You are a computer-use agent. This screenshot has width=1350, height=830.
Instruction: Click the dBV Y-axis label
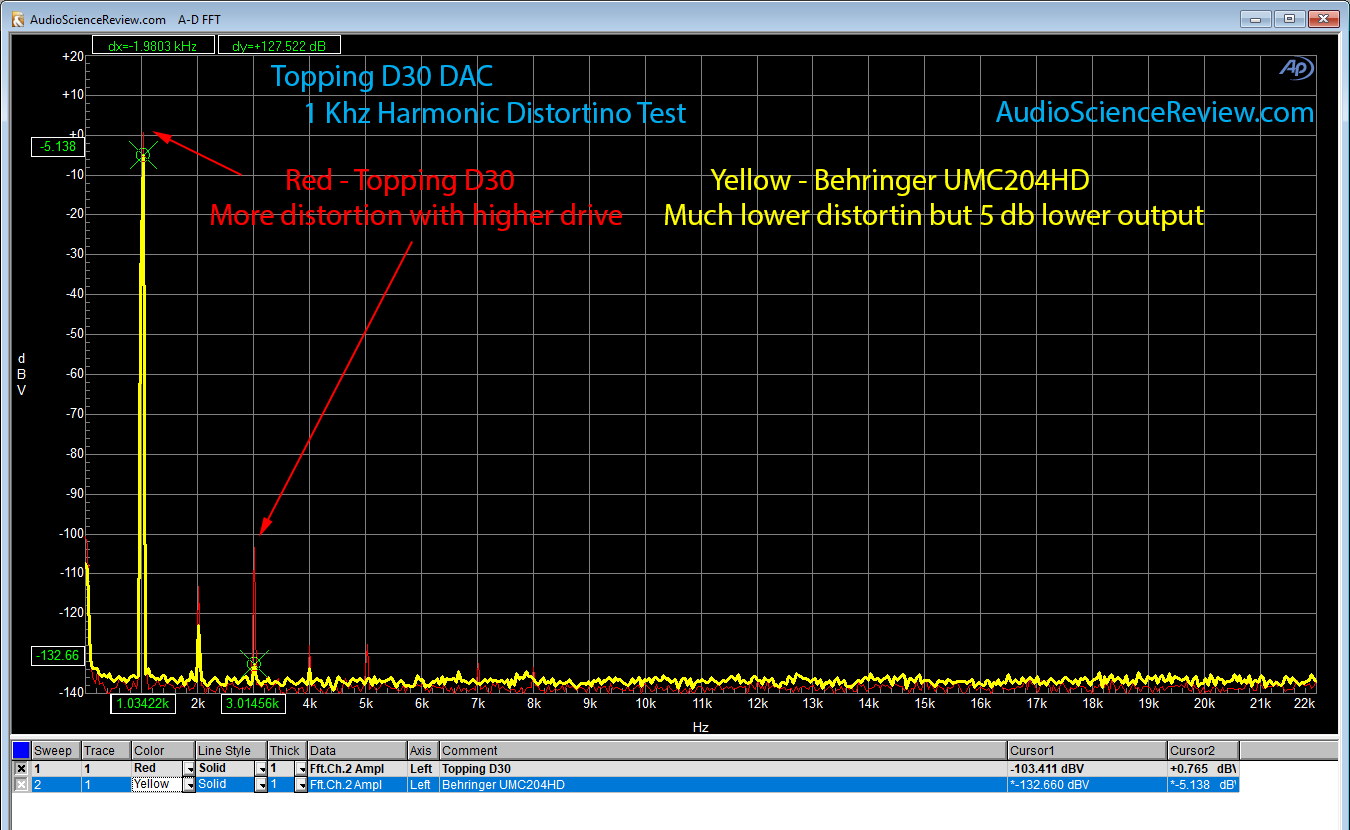21,373
